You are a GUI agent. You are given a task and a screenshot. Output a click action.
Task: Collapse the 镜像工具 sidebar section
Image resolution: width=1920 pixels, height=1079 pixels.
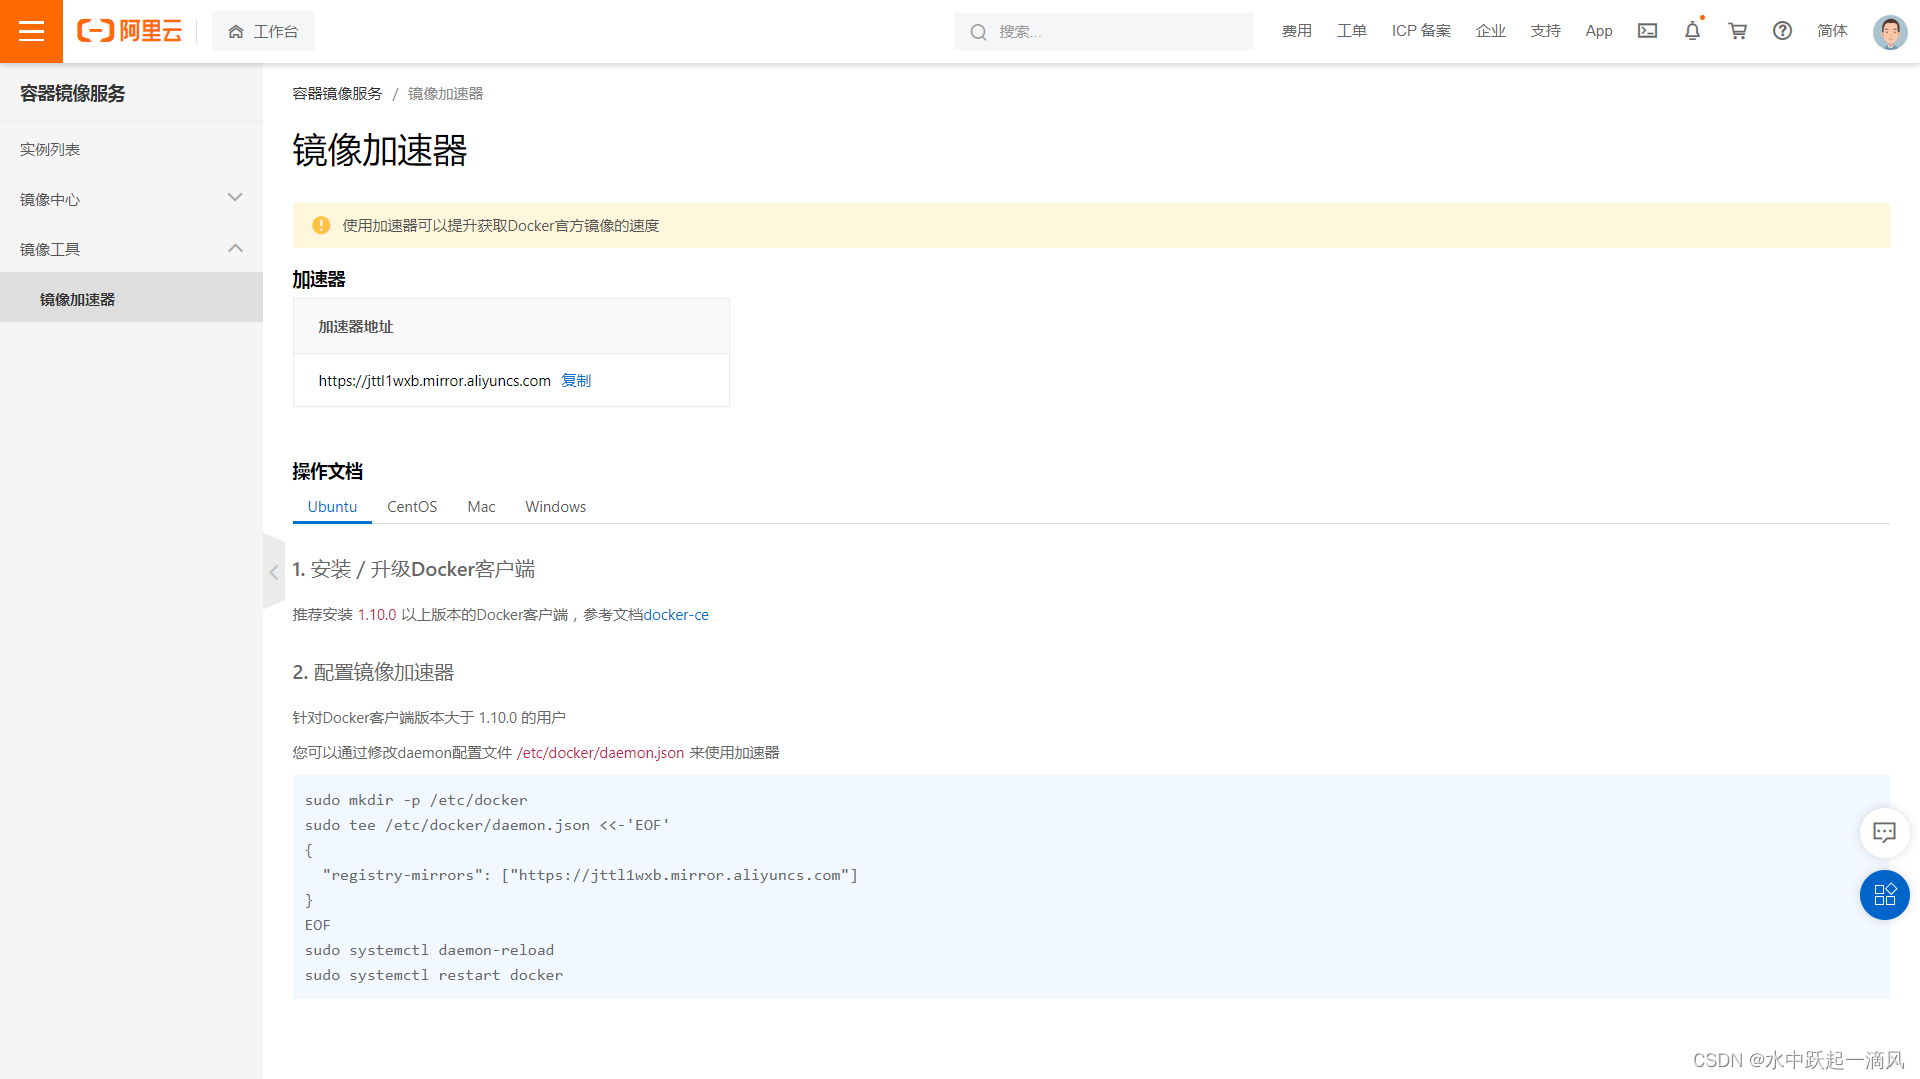click(131, 249)
